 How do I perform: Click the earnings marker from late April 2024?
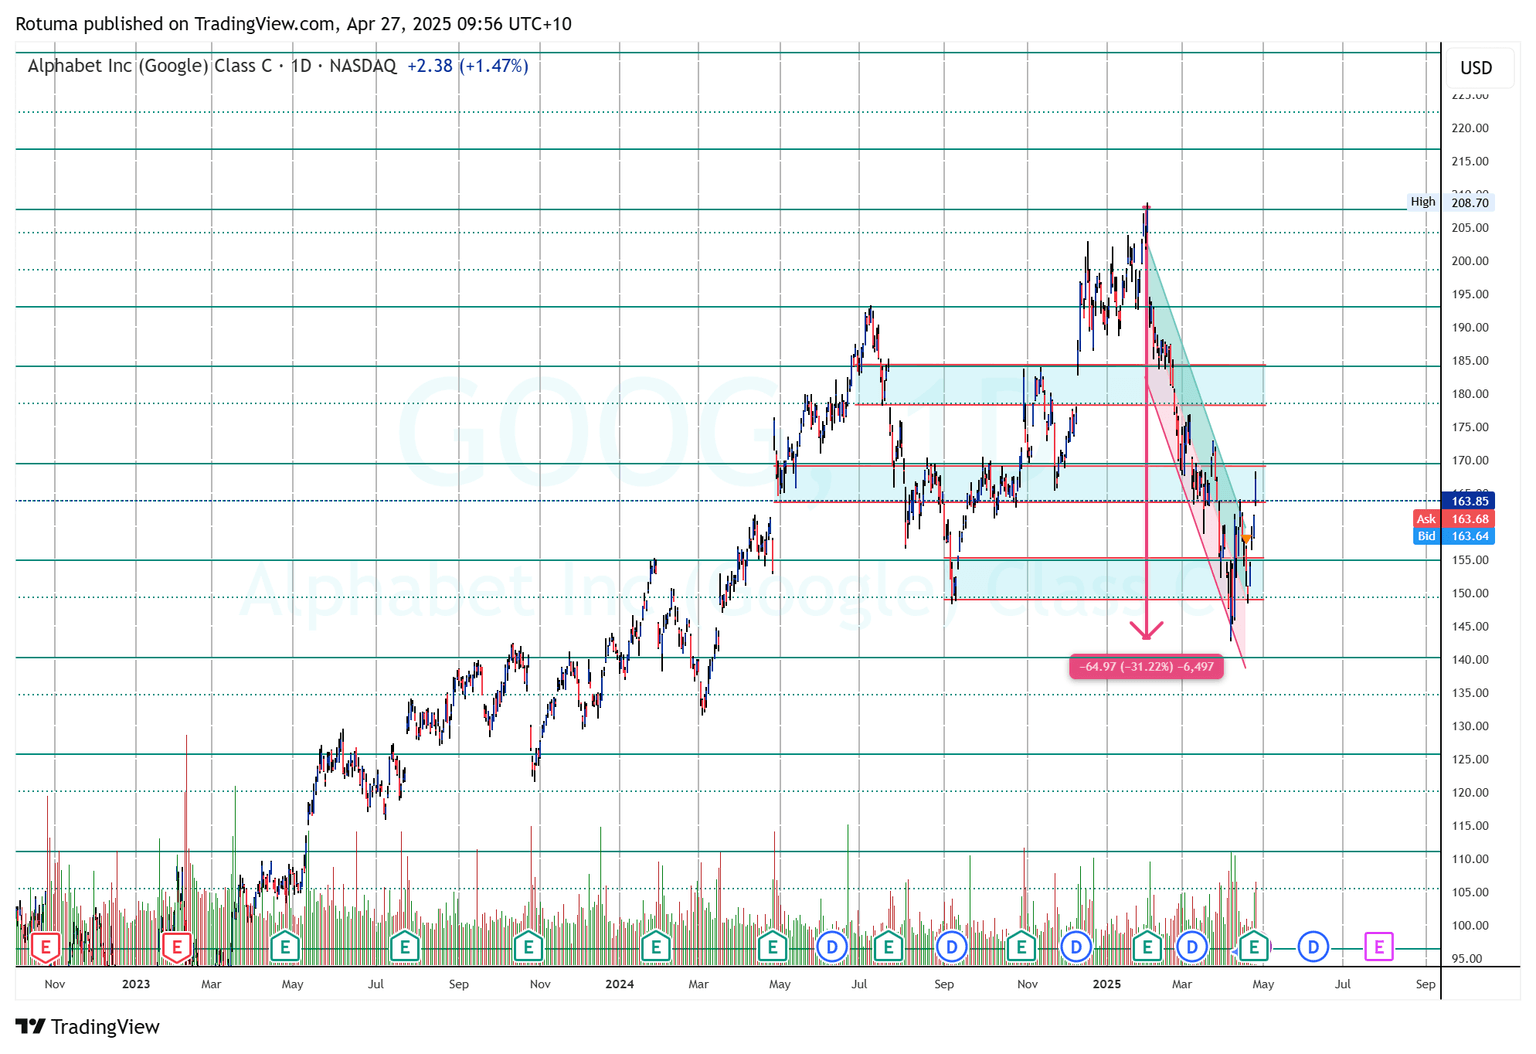coord(772,946)
